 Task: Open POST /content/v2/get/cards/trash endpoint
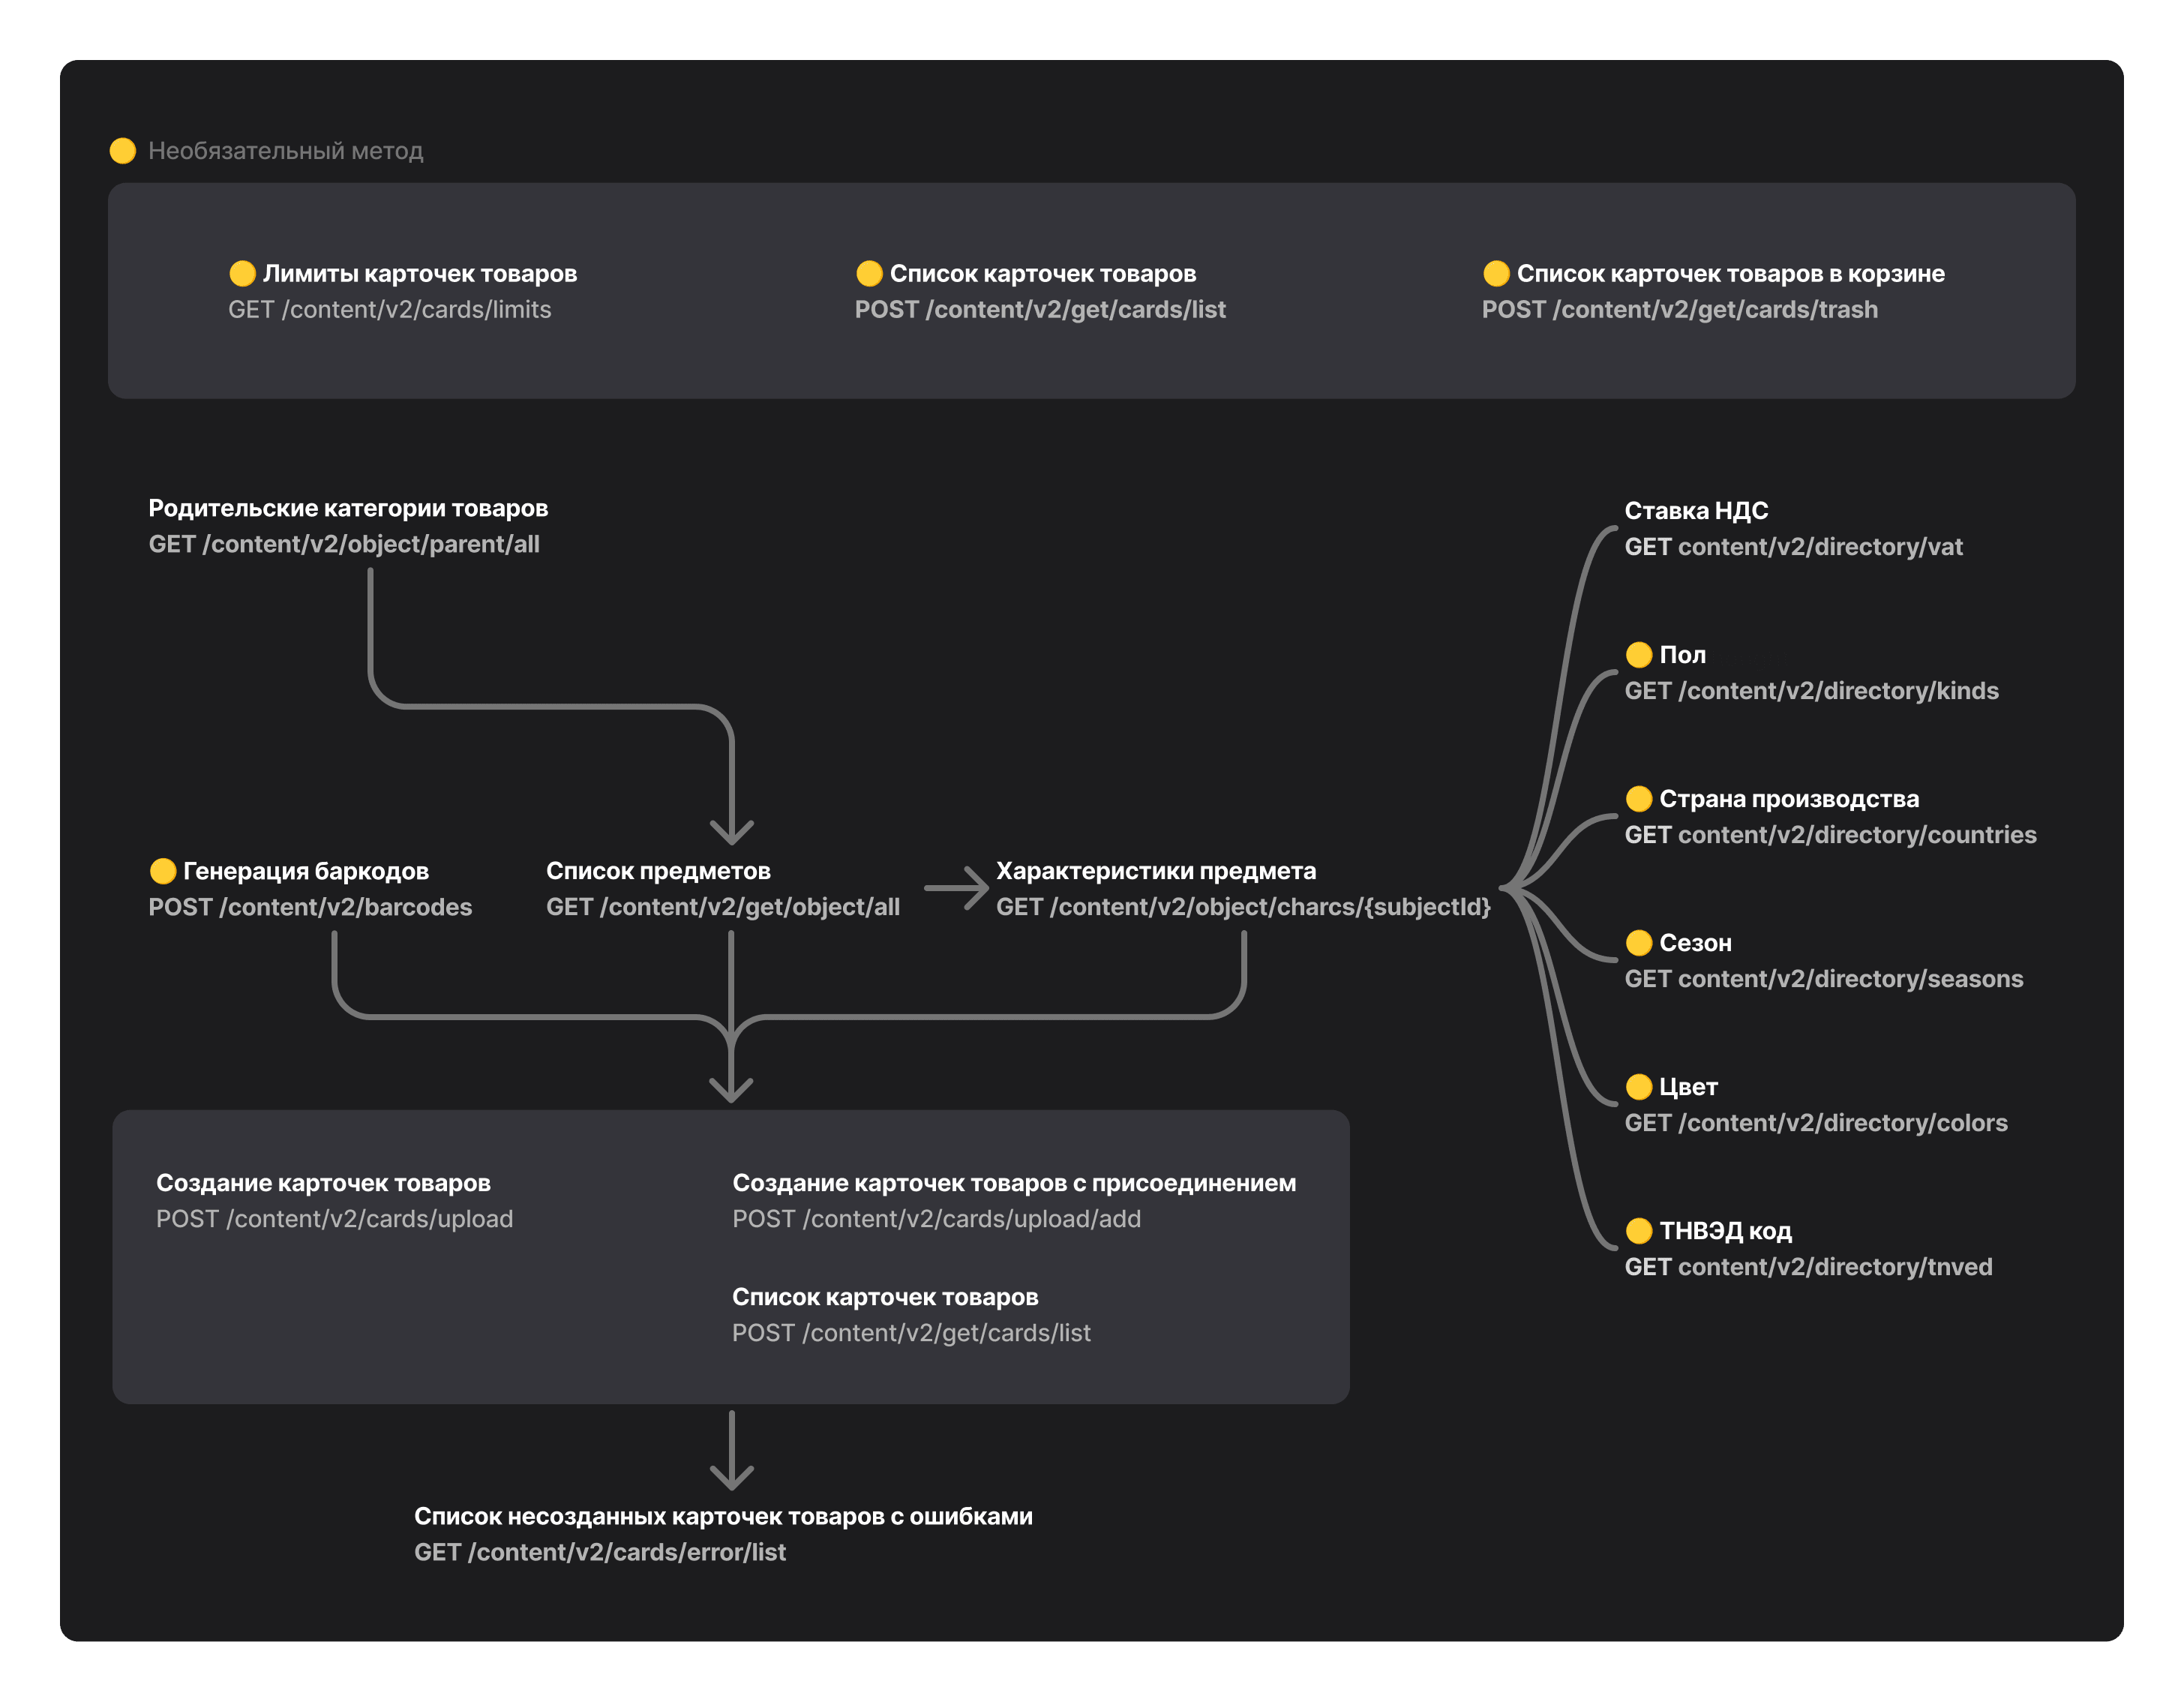pos(1680,309)
